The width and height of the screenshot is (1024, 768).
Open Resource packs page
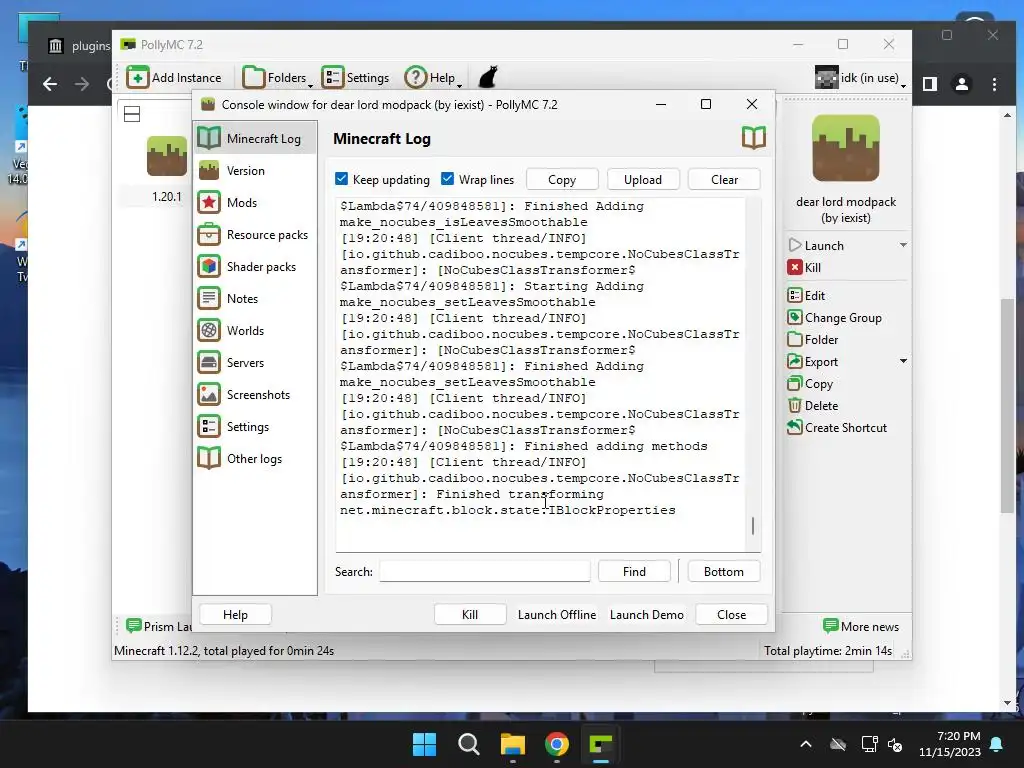(x=255, y=234)
